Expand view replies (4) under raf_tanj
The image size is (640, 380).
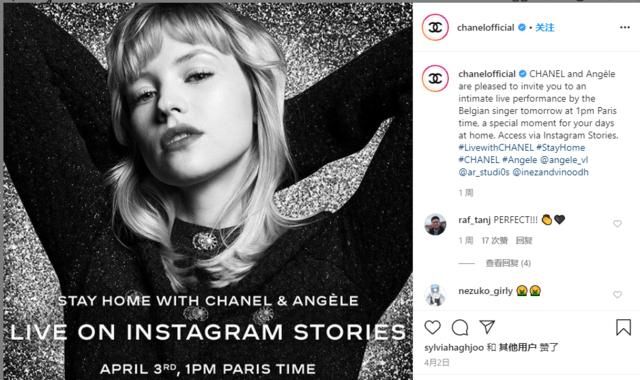508,263
